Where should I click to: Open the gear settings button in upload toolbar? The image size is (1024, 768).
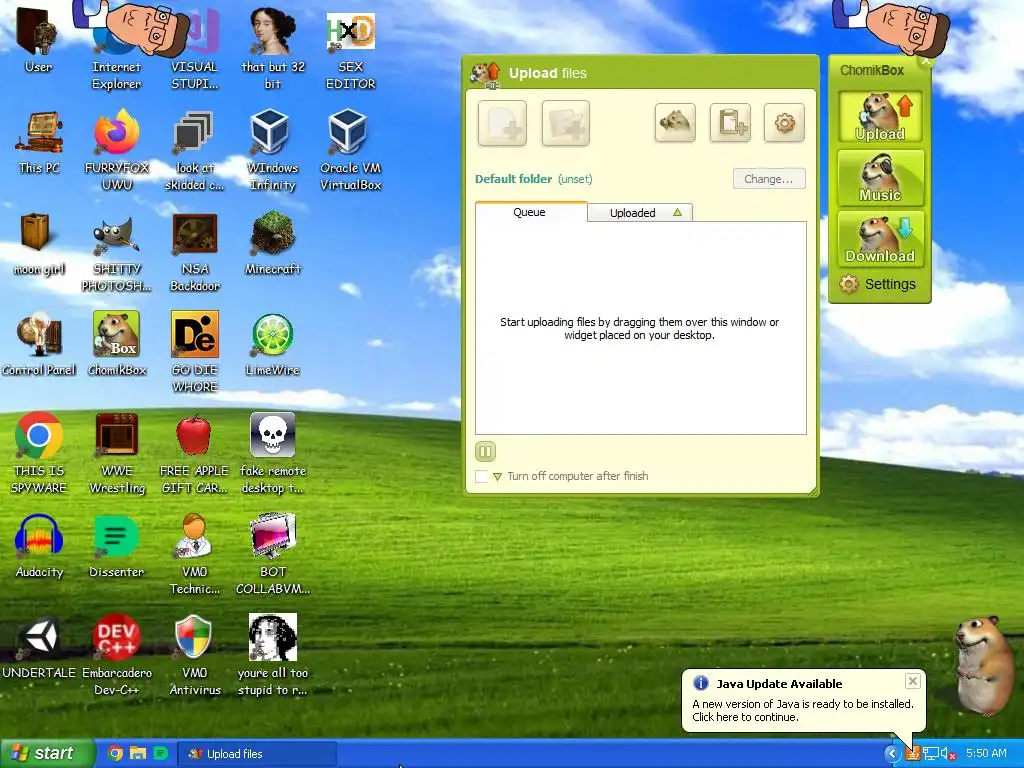point(784,122)
